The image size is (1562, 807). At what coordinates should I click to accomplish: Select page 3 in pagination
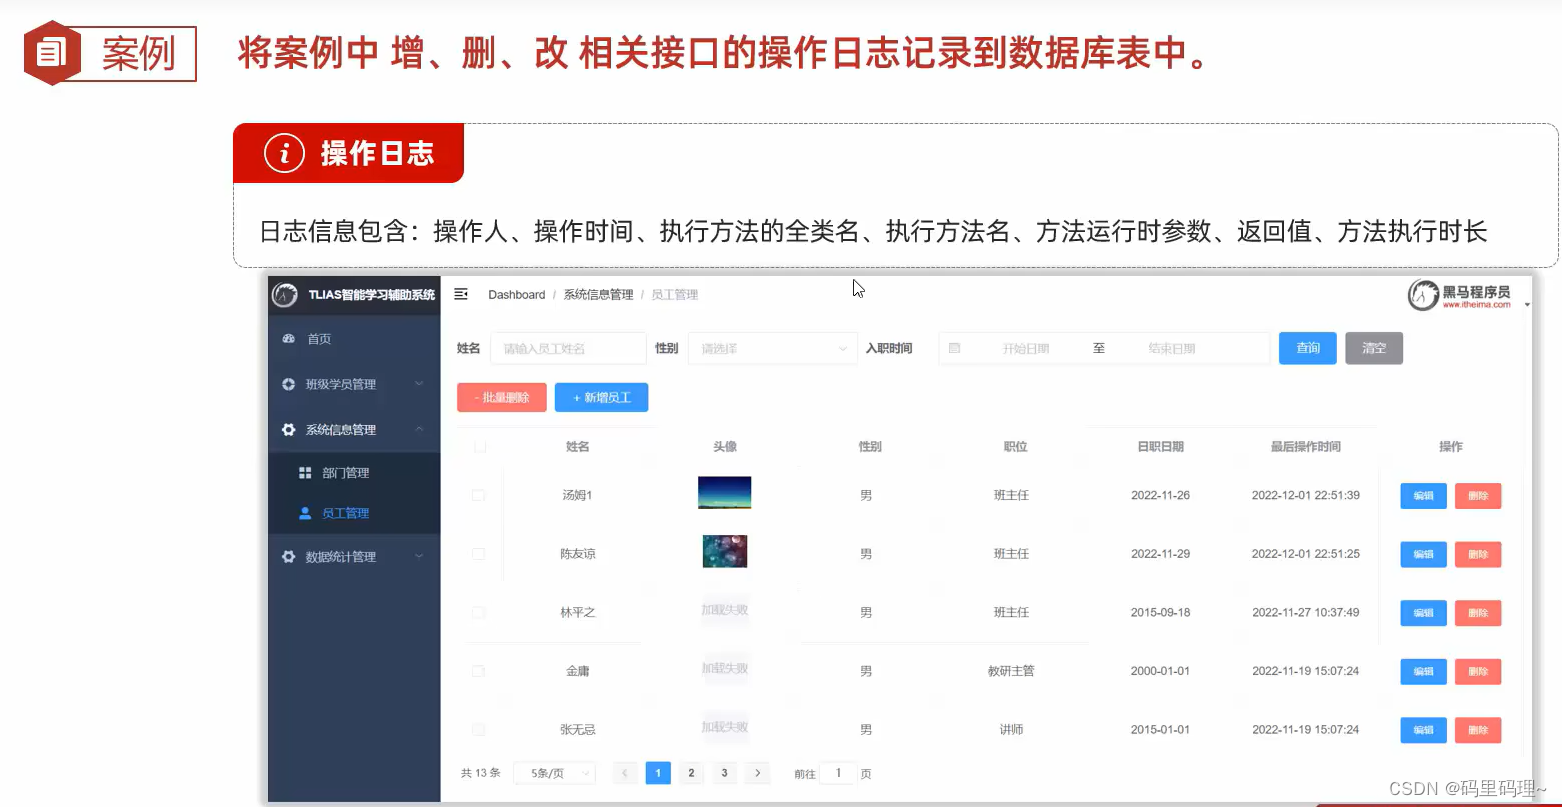point(724,773)
